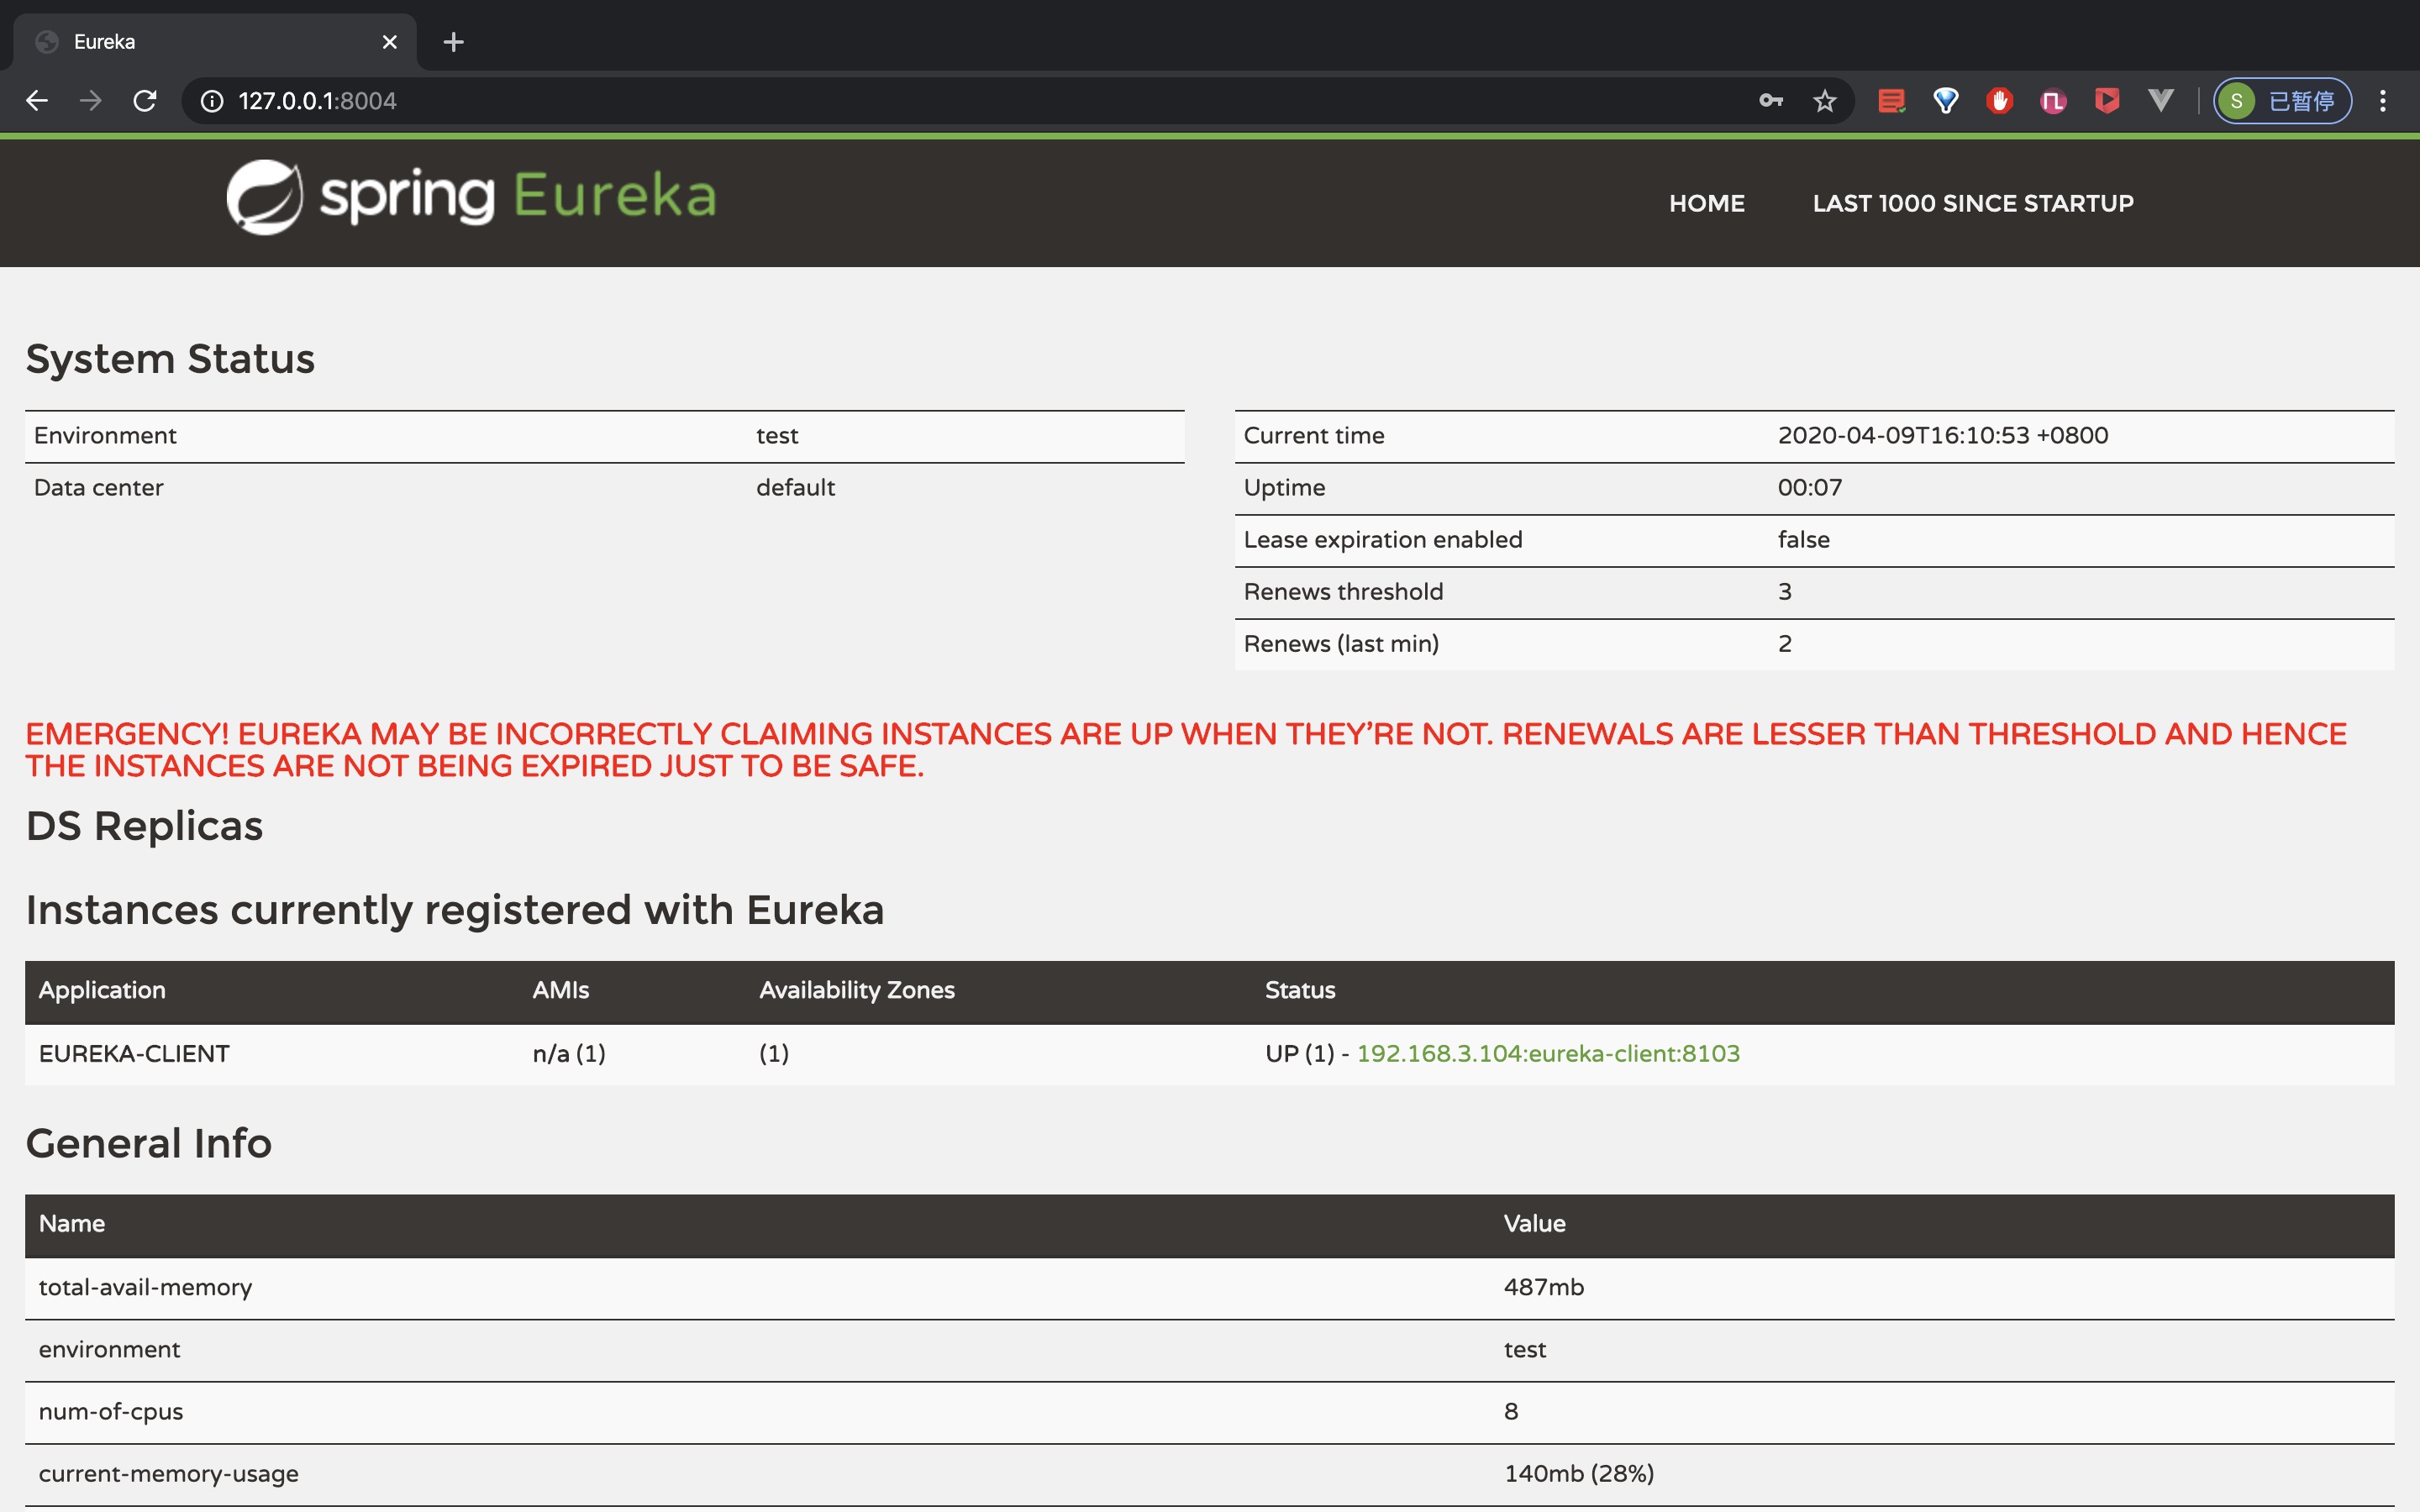The height and width of the screenshot is (1512, 2420).
Task: Open the eureka-client:8103 instance link
Action: [1547, 1053]
